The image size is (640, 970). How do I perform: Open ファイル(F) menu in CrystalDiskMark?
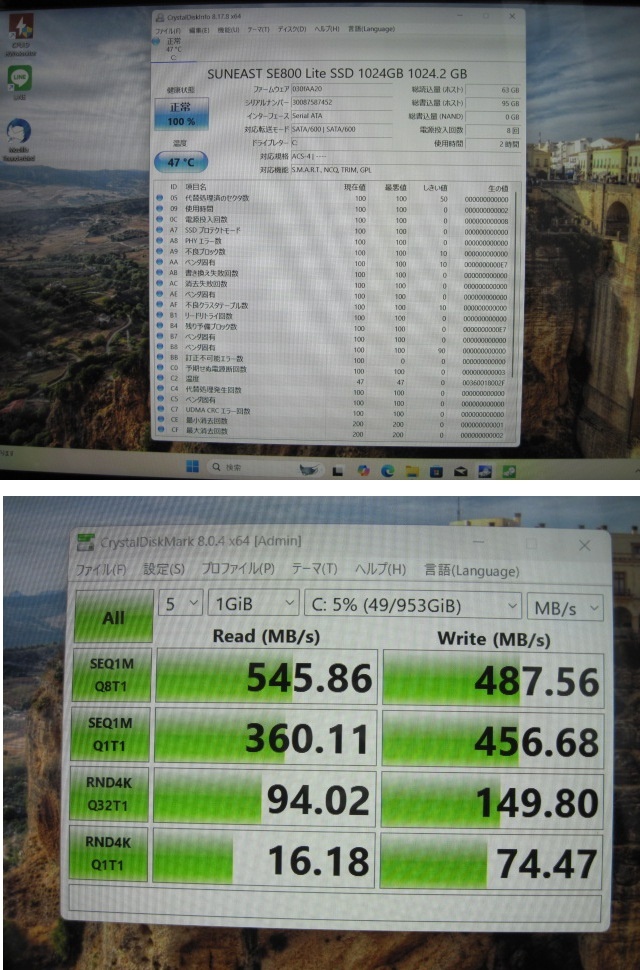[x=100, y=569]
